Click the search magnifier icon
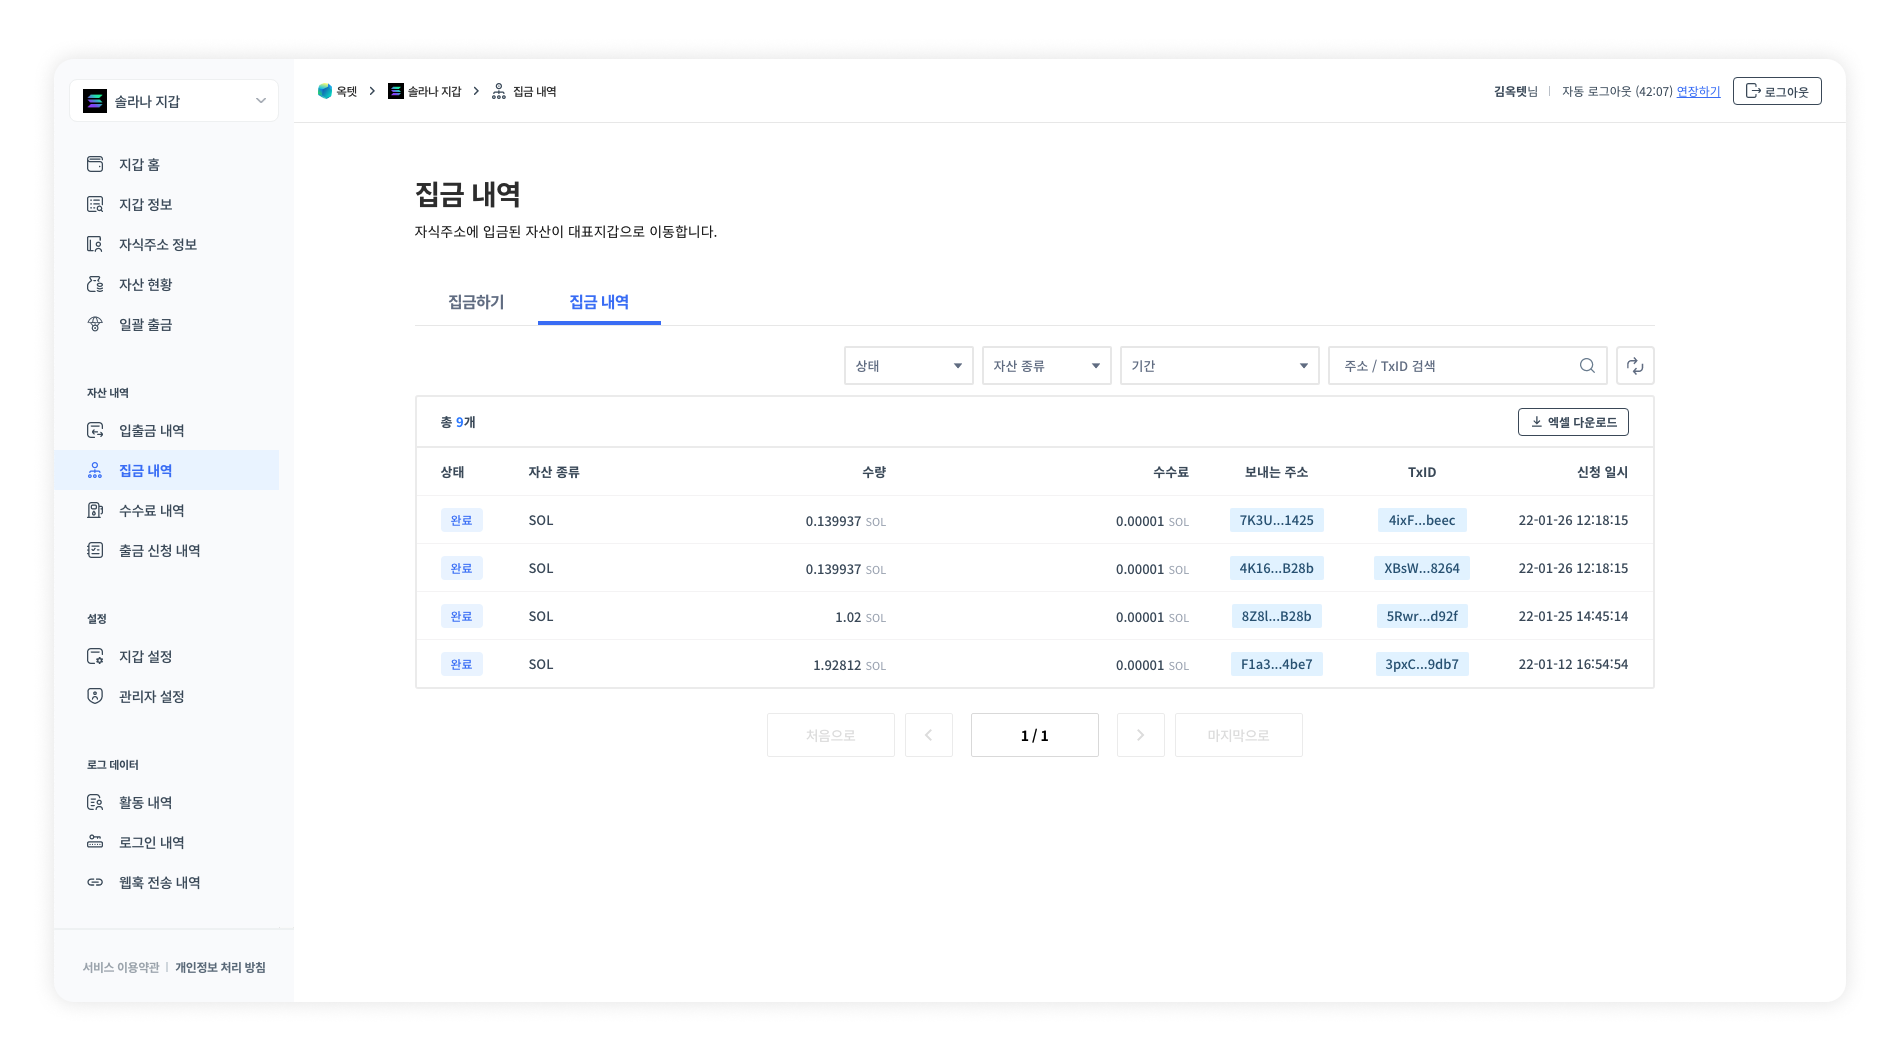Viewport: 1900px width, 1060px height. (x=1587, y=366)
